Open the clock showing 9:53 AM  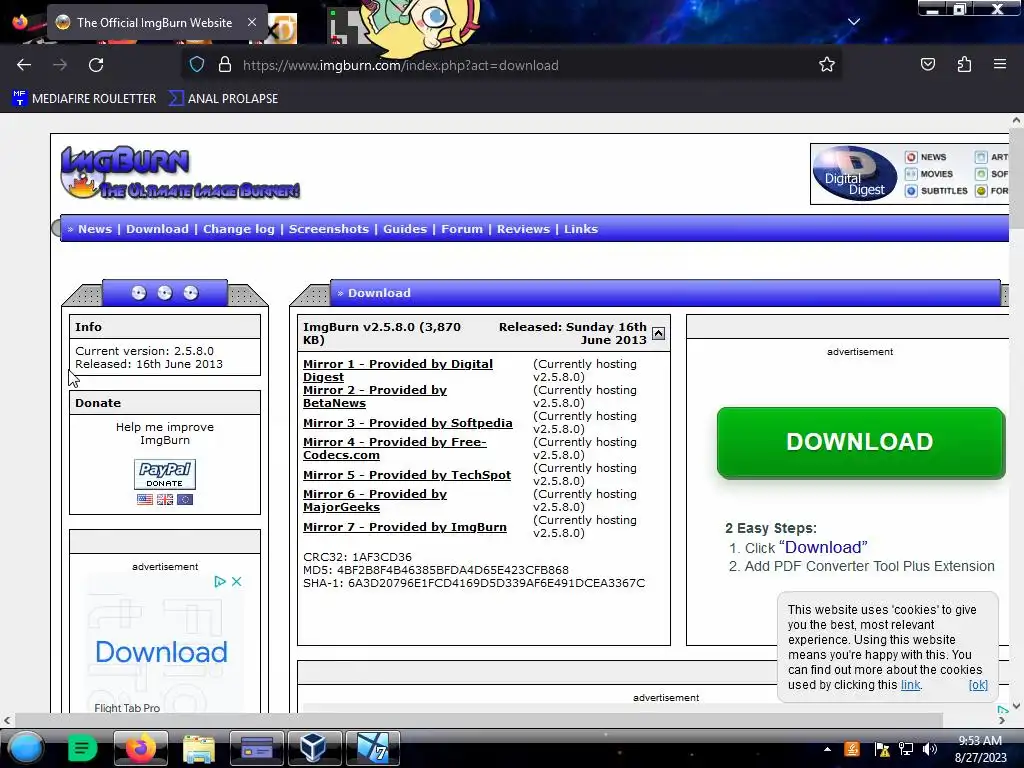[980, 749]
